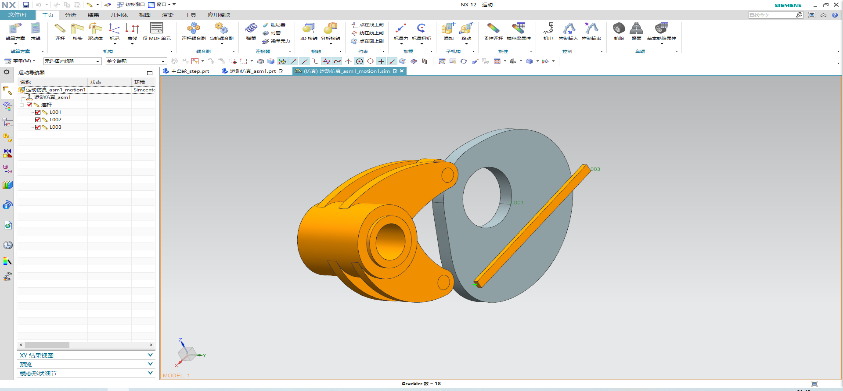Image resolution: width=843 pixels, height=391 pixels.
Task: Save the file from the quick access toolbar
Action: (x=26, y=4)
